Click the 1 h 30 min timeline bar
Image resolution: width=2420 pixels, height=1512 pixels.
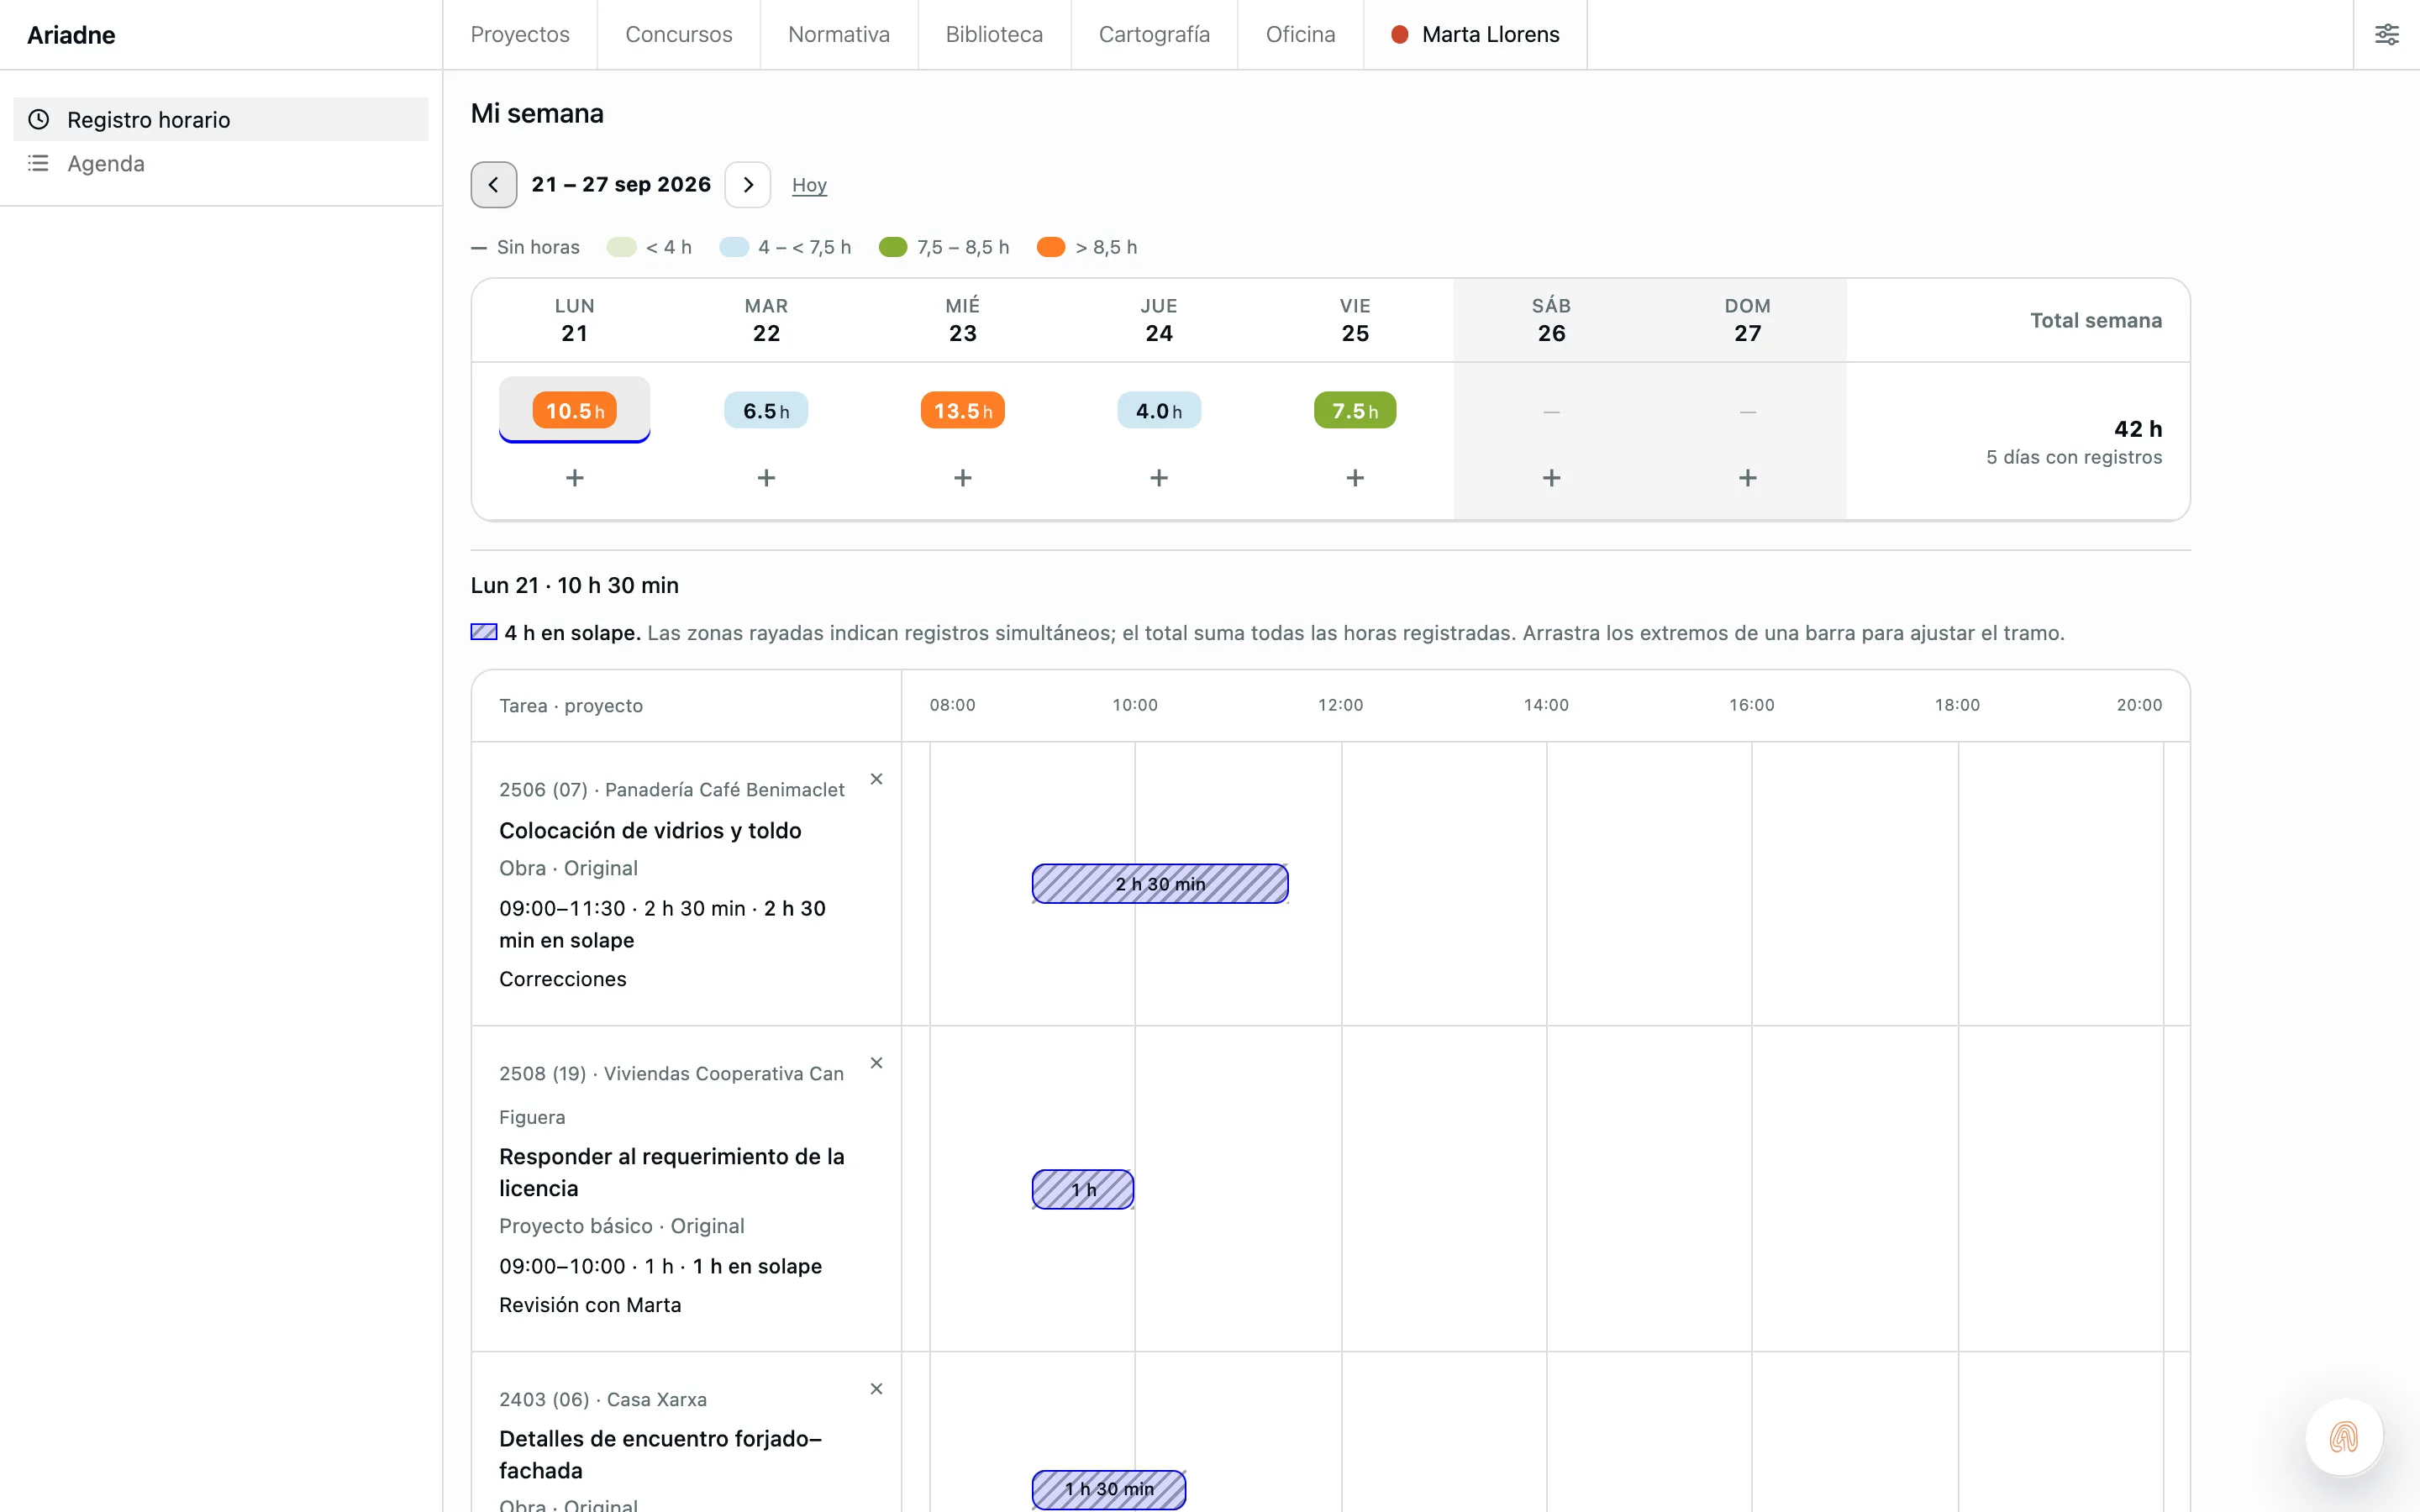coord(1109,1490)
